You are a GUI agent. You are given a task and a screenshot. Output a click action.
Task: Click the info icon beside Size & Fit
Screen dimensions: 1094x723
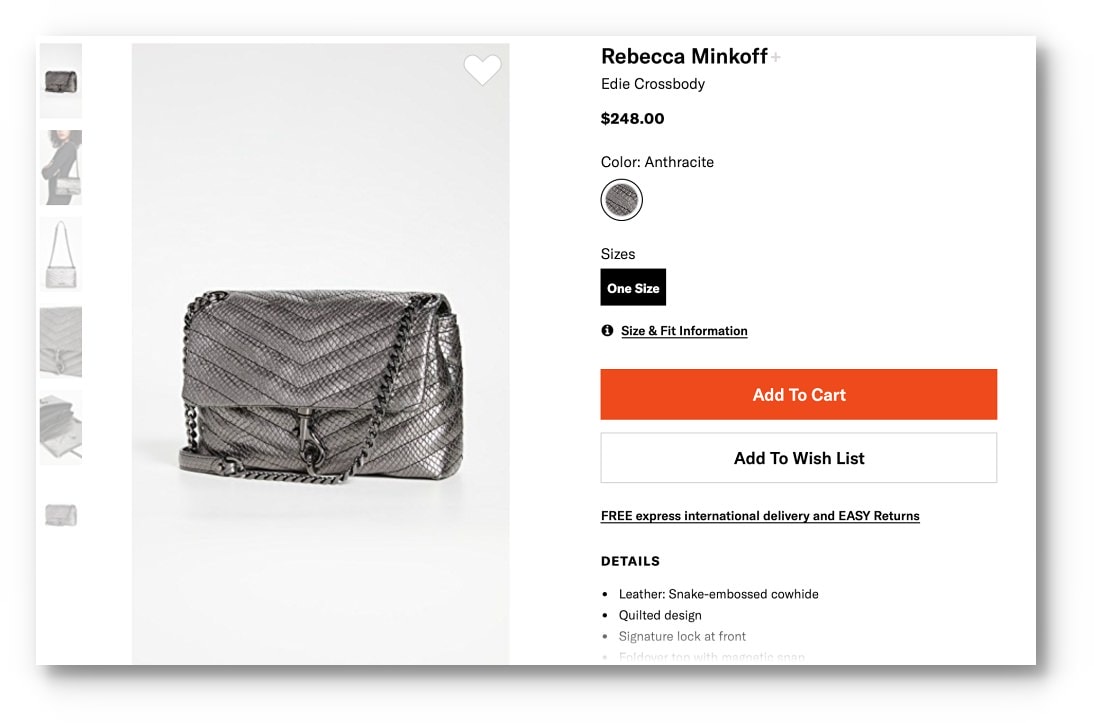(607, 330)
